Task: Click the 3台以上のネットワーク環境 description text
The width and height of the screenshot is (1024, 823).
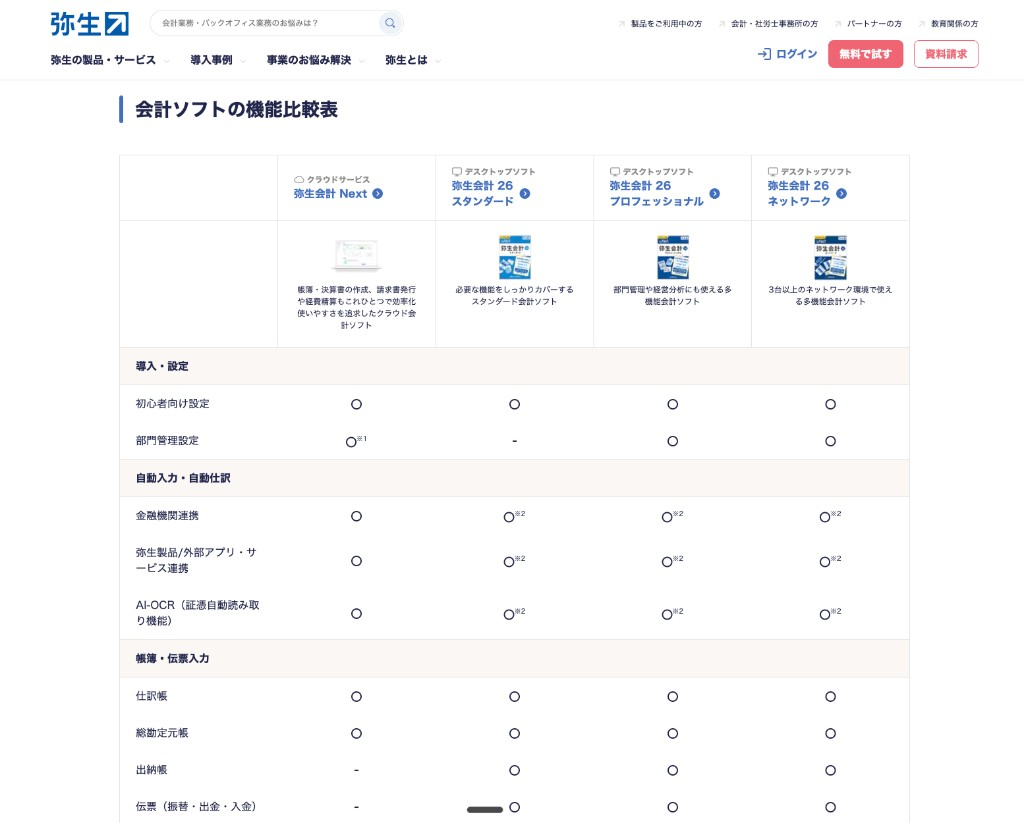Action: 830,295
